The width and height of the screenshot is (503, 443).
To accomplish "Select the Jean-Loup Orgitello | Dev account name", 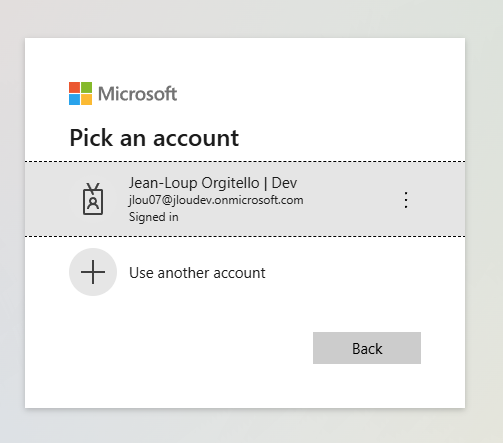I will (213, 183).
